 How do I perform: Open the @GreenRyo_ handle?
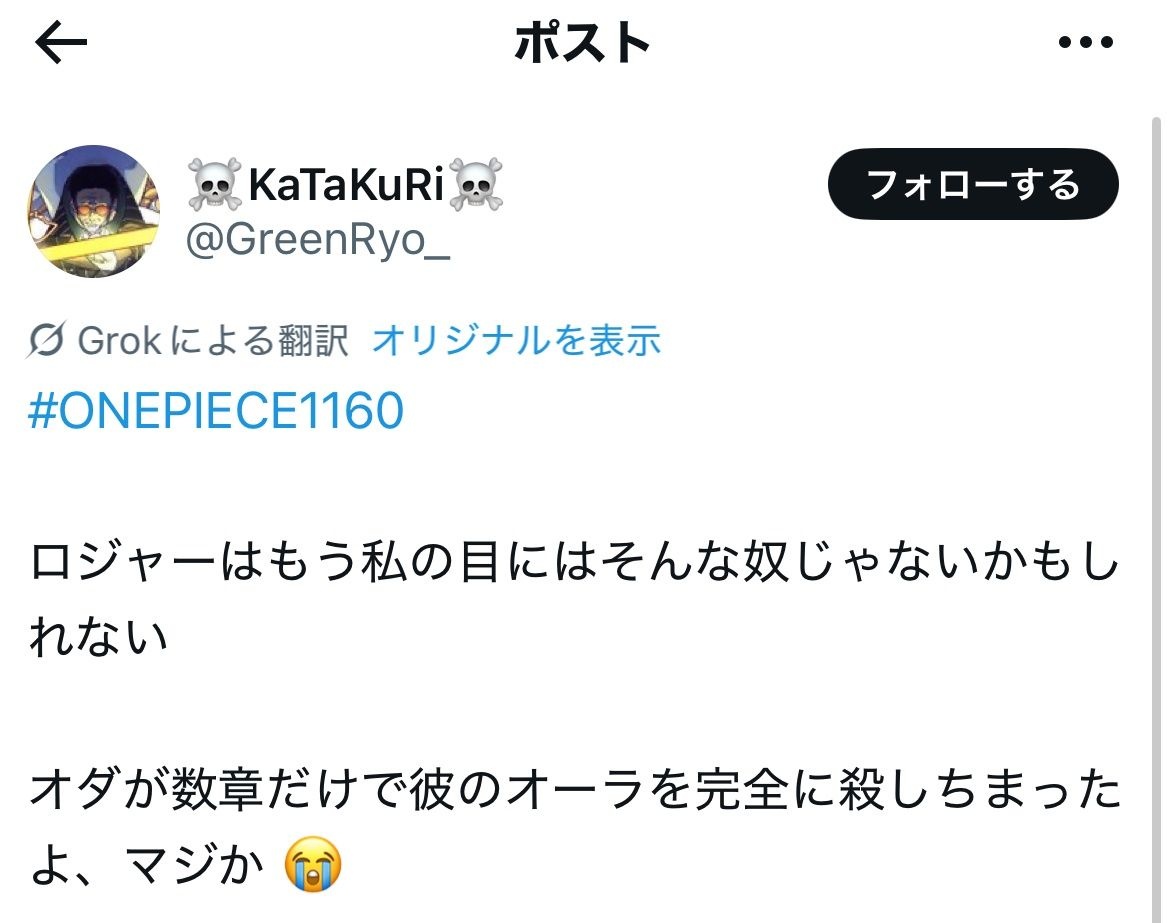318,241
